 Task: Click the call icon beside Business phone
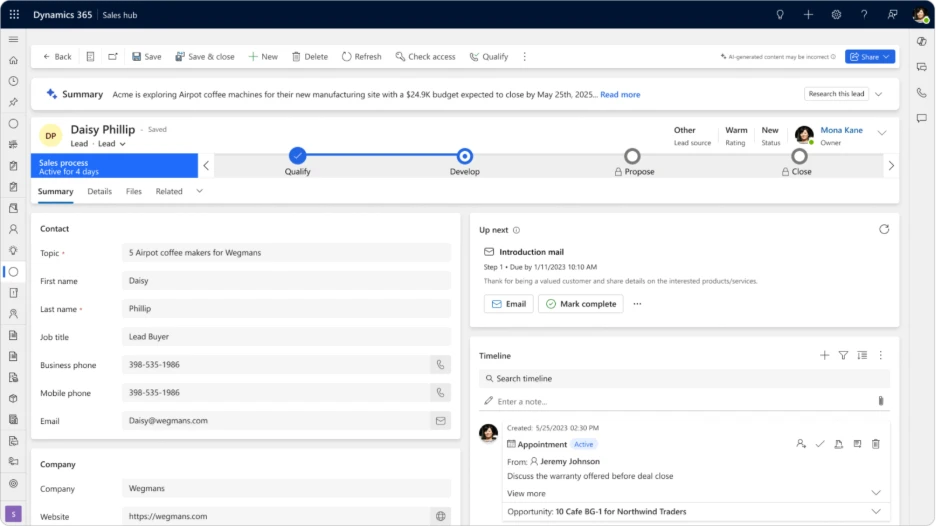point(439,365)
